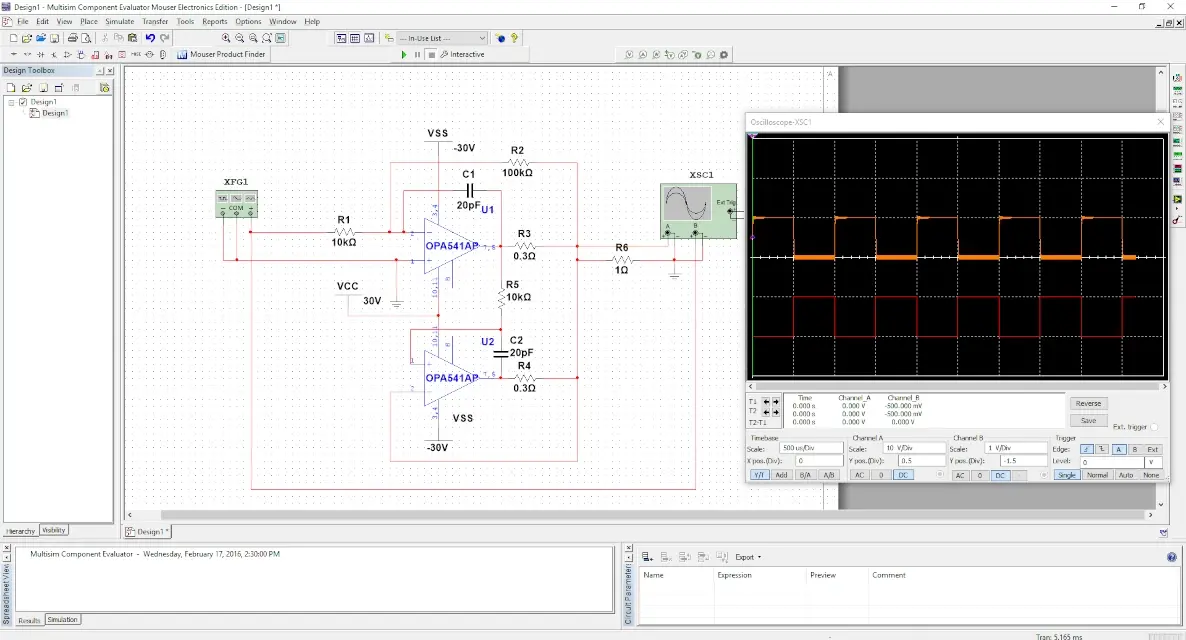Viewport: 1186px width, 640px height.
Task: Click the Save button on the oscilloscope
Action: pyautogui.click(x=1087, y=421)
